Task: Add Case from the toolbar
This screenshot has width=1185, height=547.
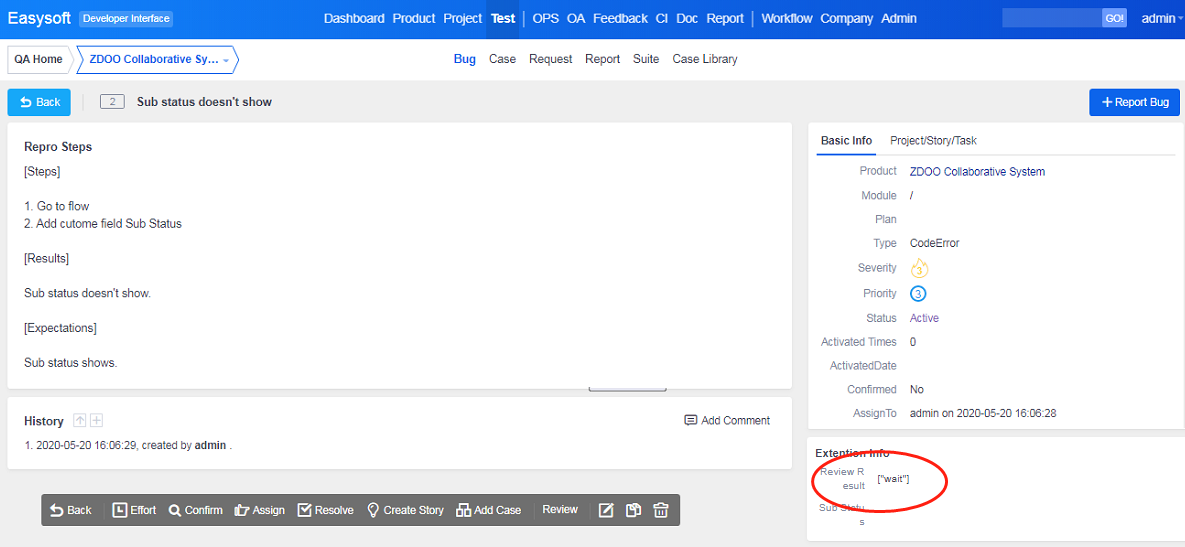Action: (x=488, y=510)
